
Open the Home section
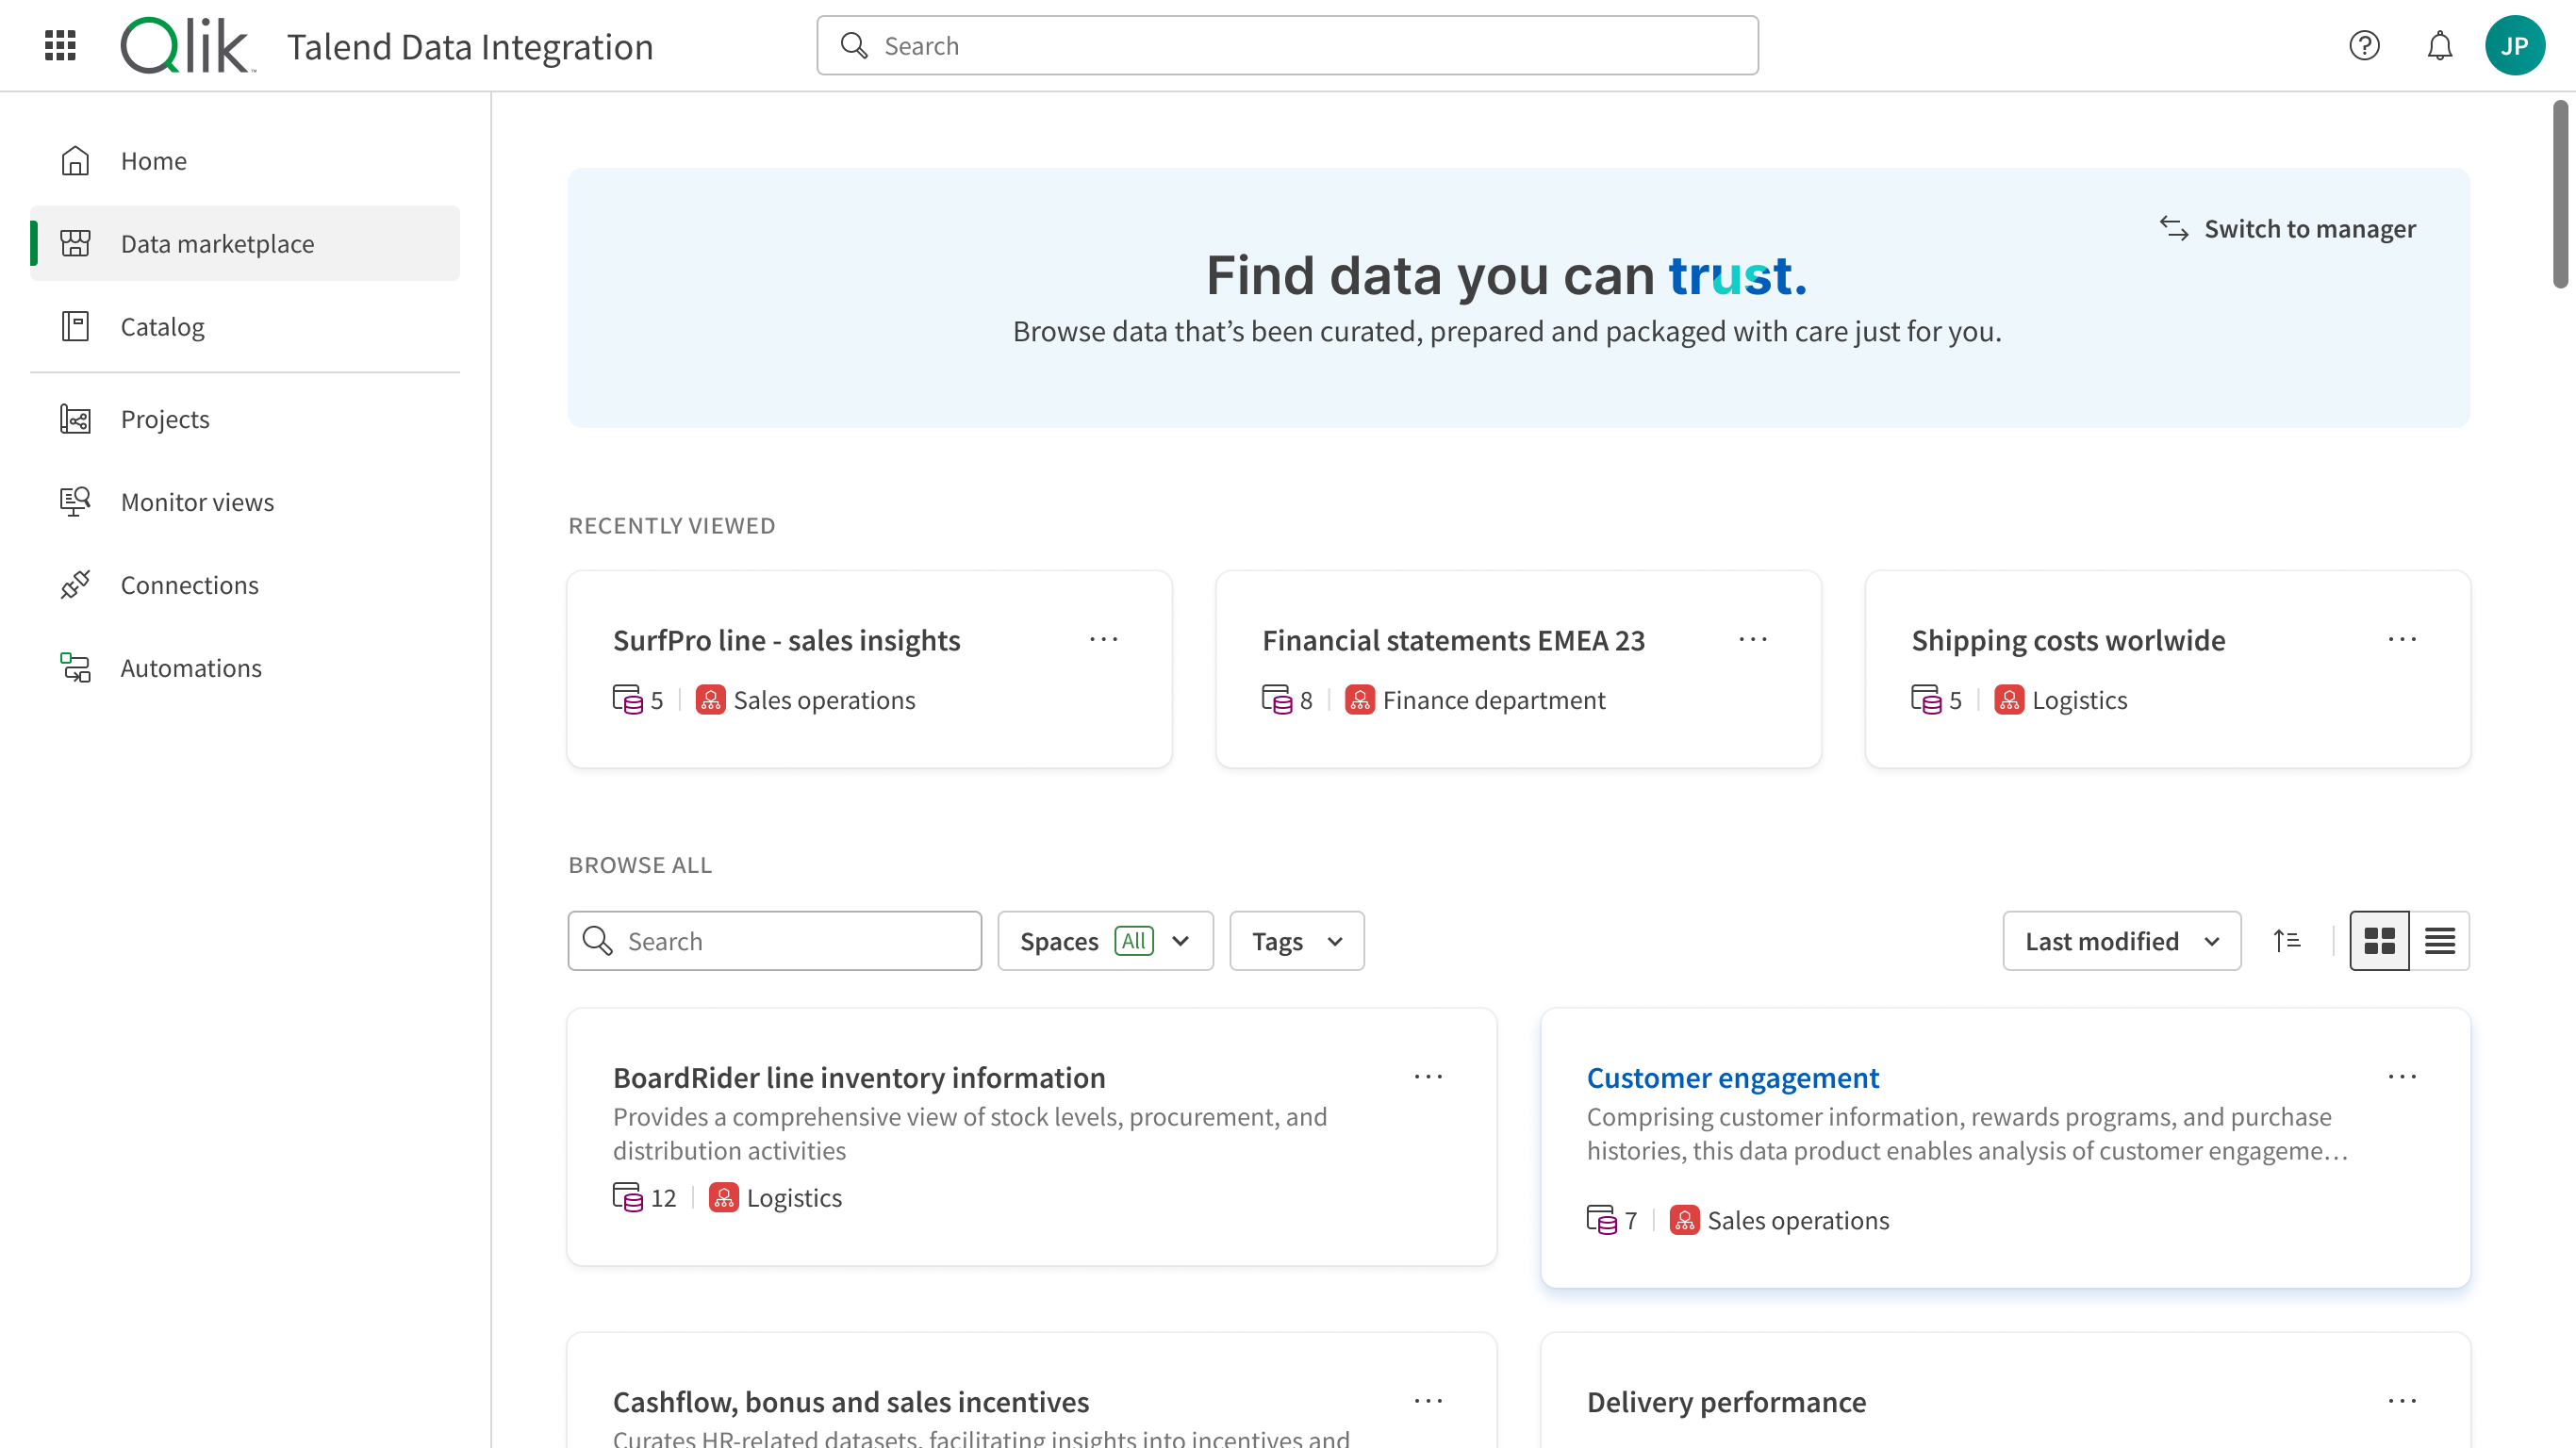point(152,159)
